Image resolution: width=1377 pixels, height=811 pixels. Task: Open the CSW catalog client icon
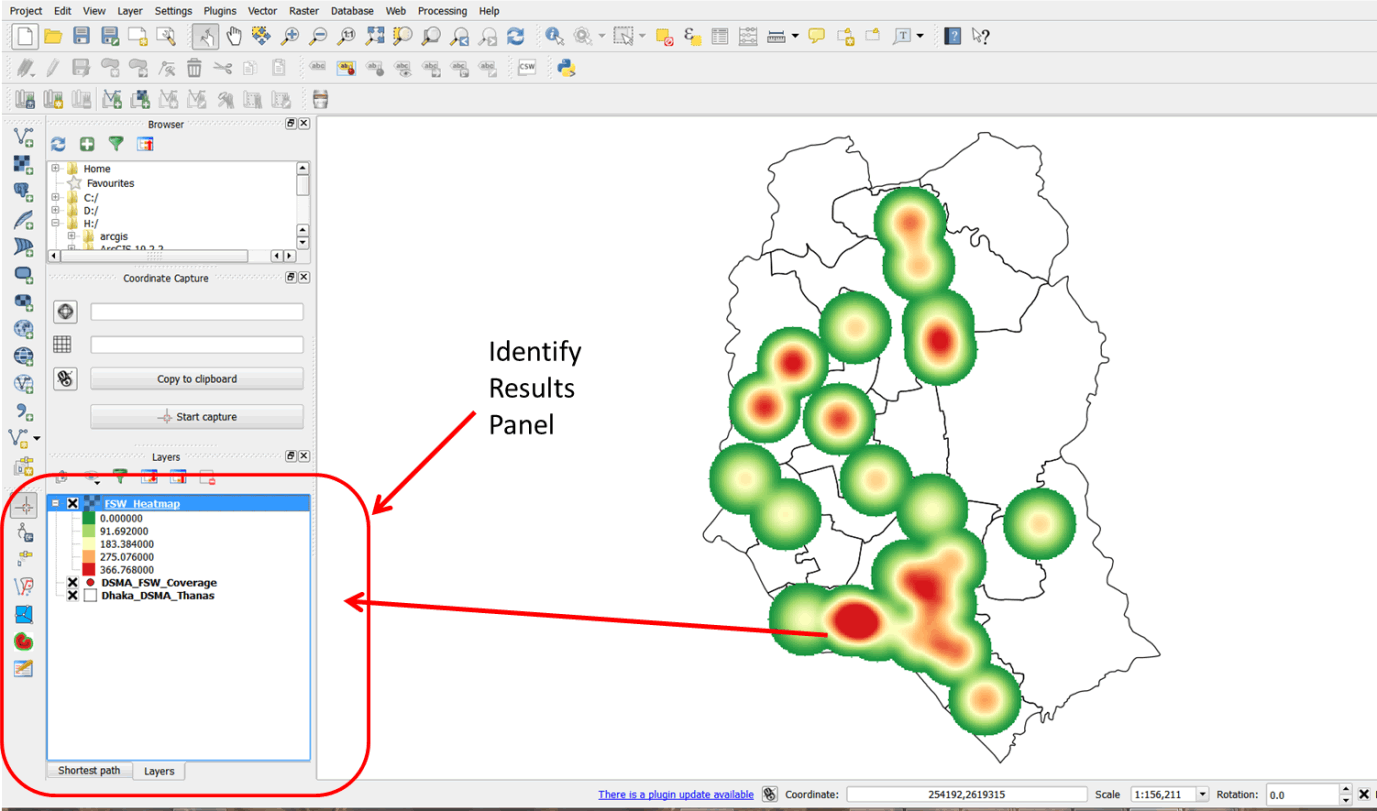pos(526,68)
